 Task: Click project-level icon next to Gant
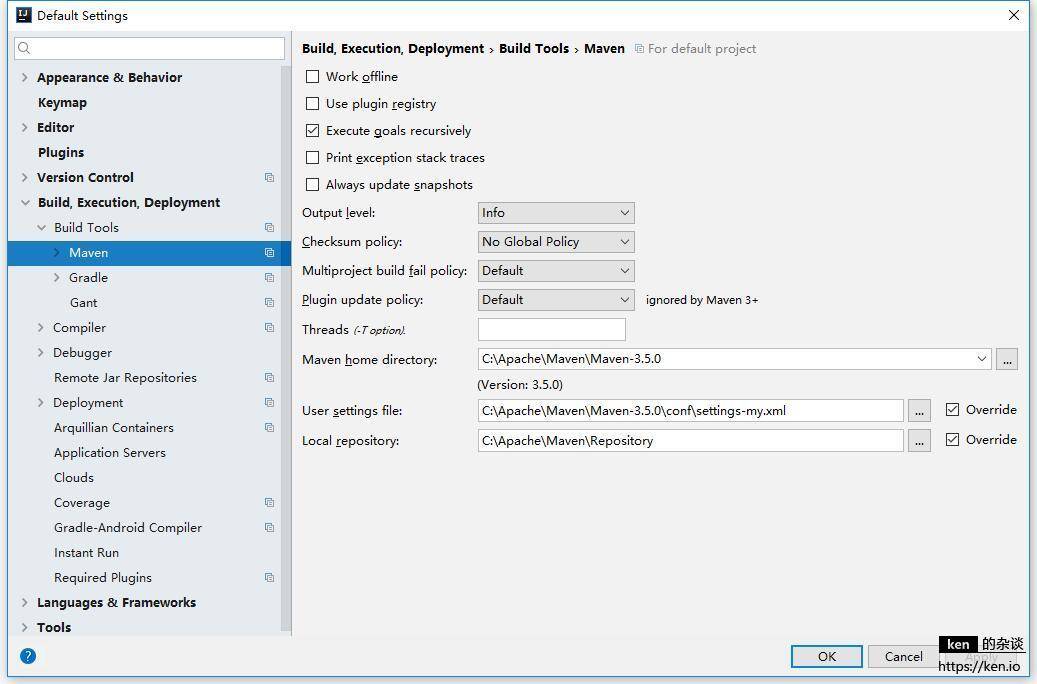pyautogui.click(x=269, y=302)
